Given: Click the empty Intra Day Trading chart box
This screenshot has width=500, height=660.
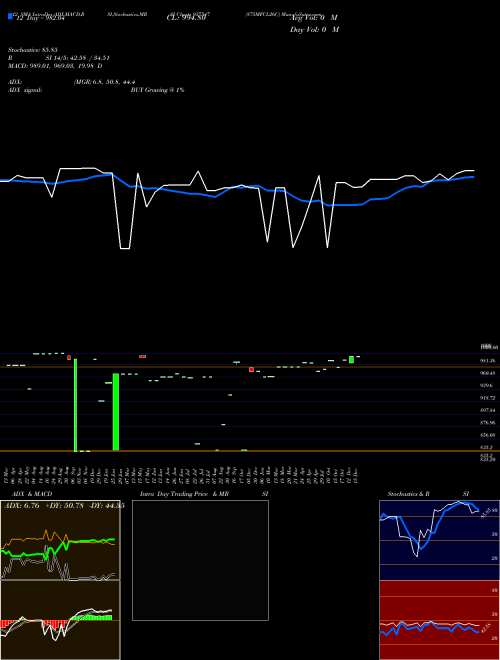Looking at the screenshot, I should point(200,560).
